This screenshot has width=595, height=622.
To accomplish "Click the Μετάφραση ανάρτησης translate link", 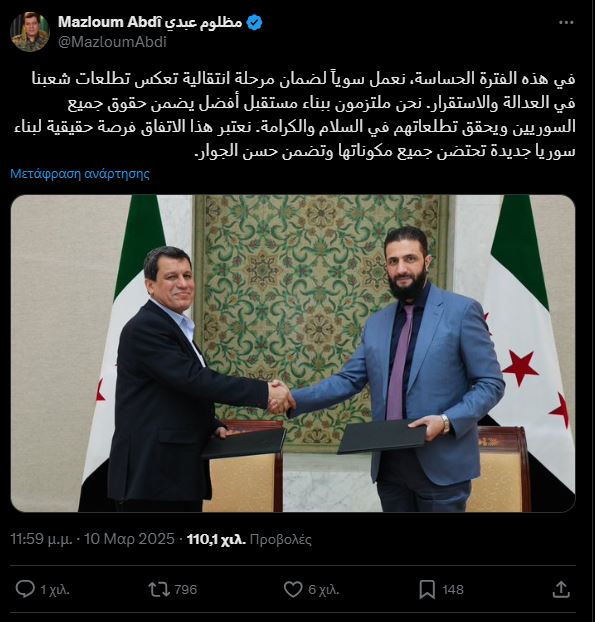I will [x=80, y=174].
